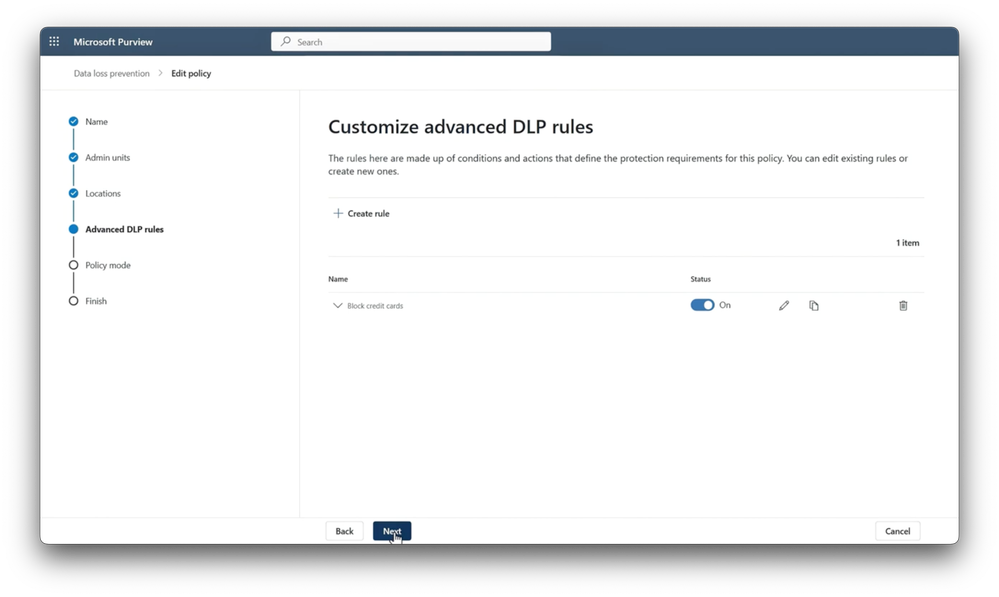The width and height of the screenshot is (999, 597).
Task: Click the search magnifier icon
Action: click(x=286, y=41)
